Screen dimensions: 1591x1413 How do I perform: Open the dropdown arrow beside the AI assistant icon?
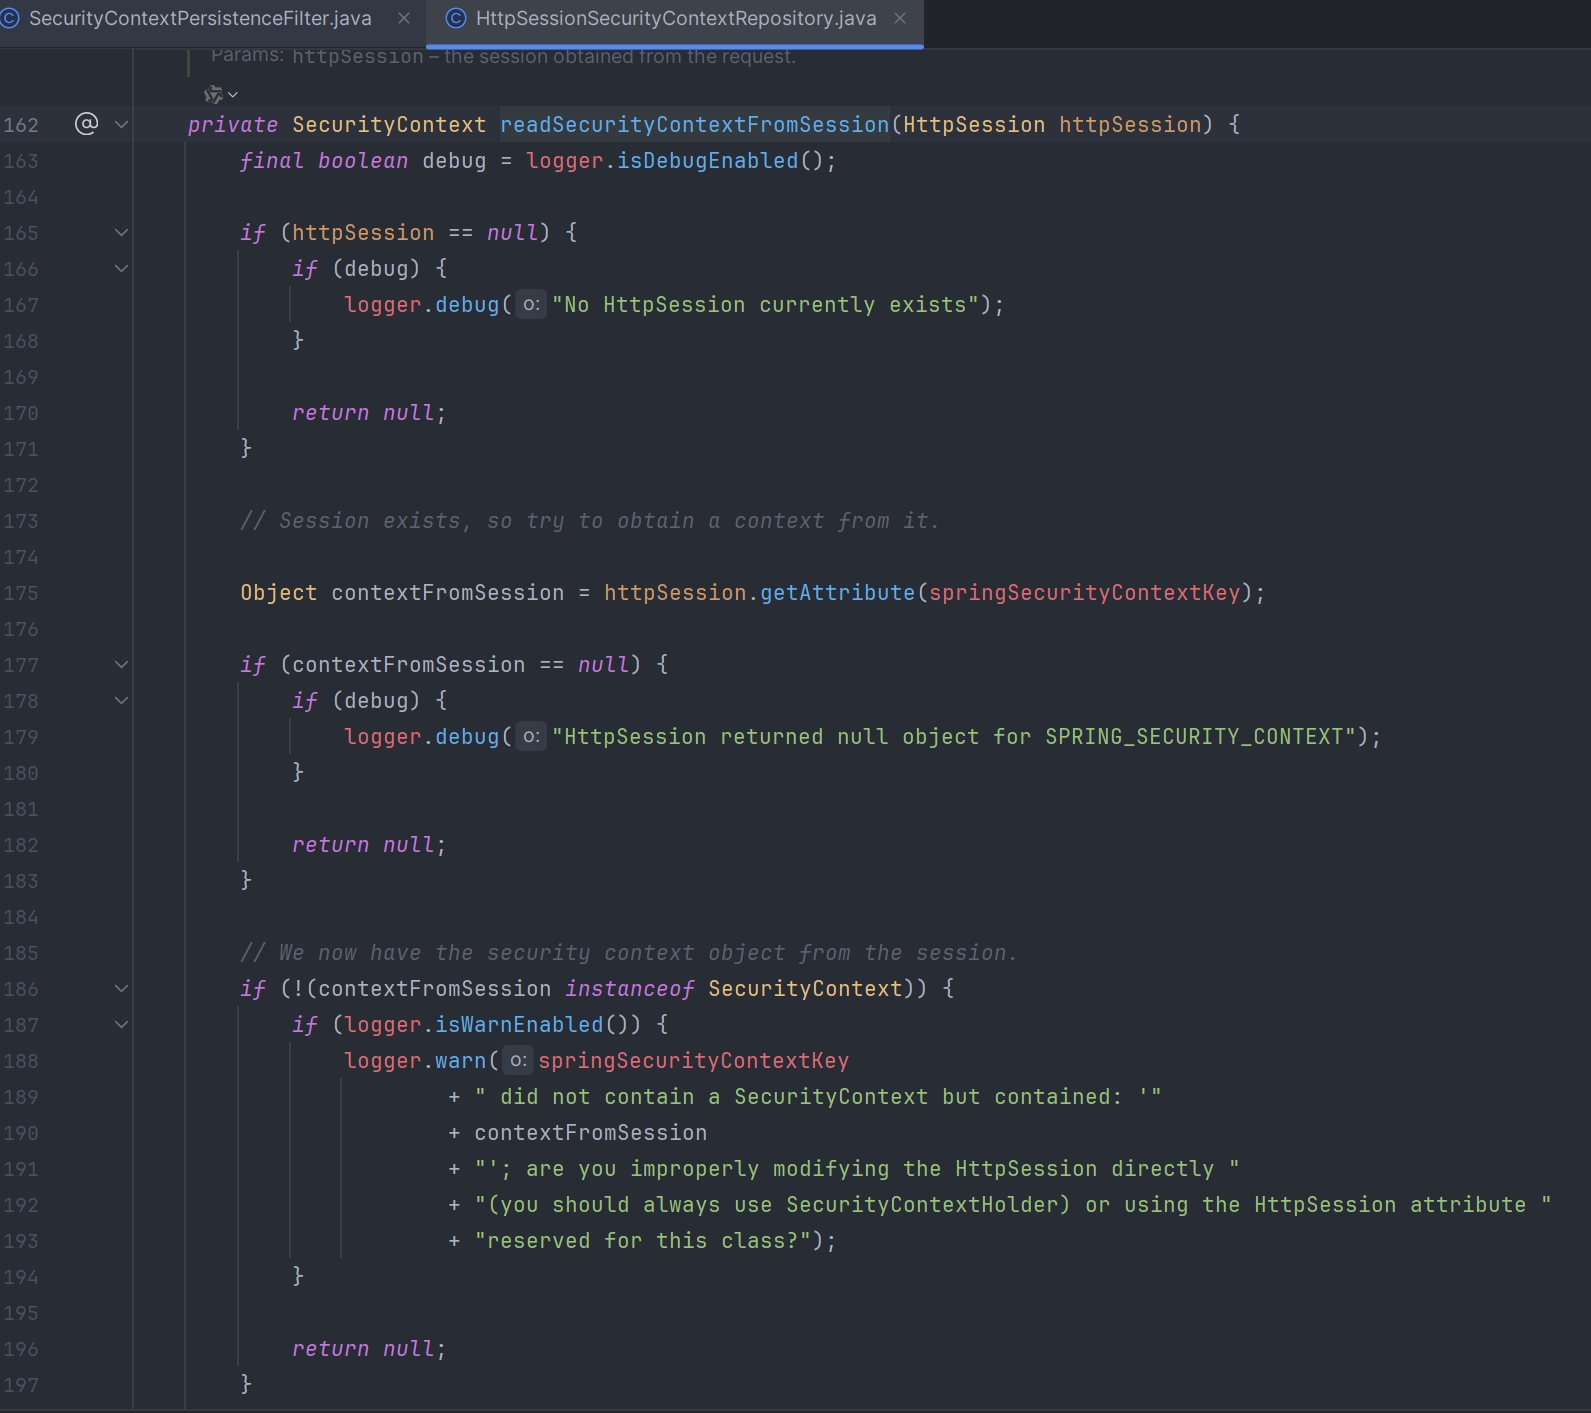[x=233, y=95]
